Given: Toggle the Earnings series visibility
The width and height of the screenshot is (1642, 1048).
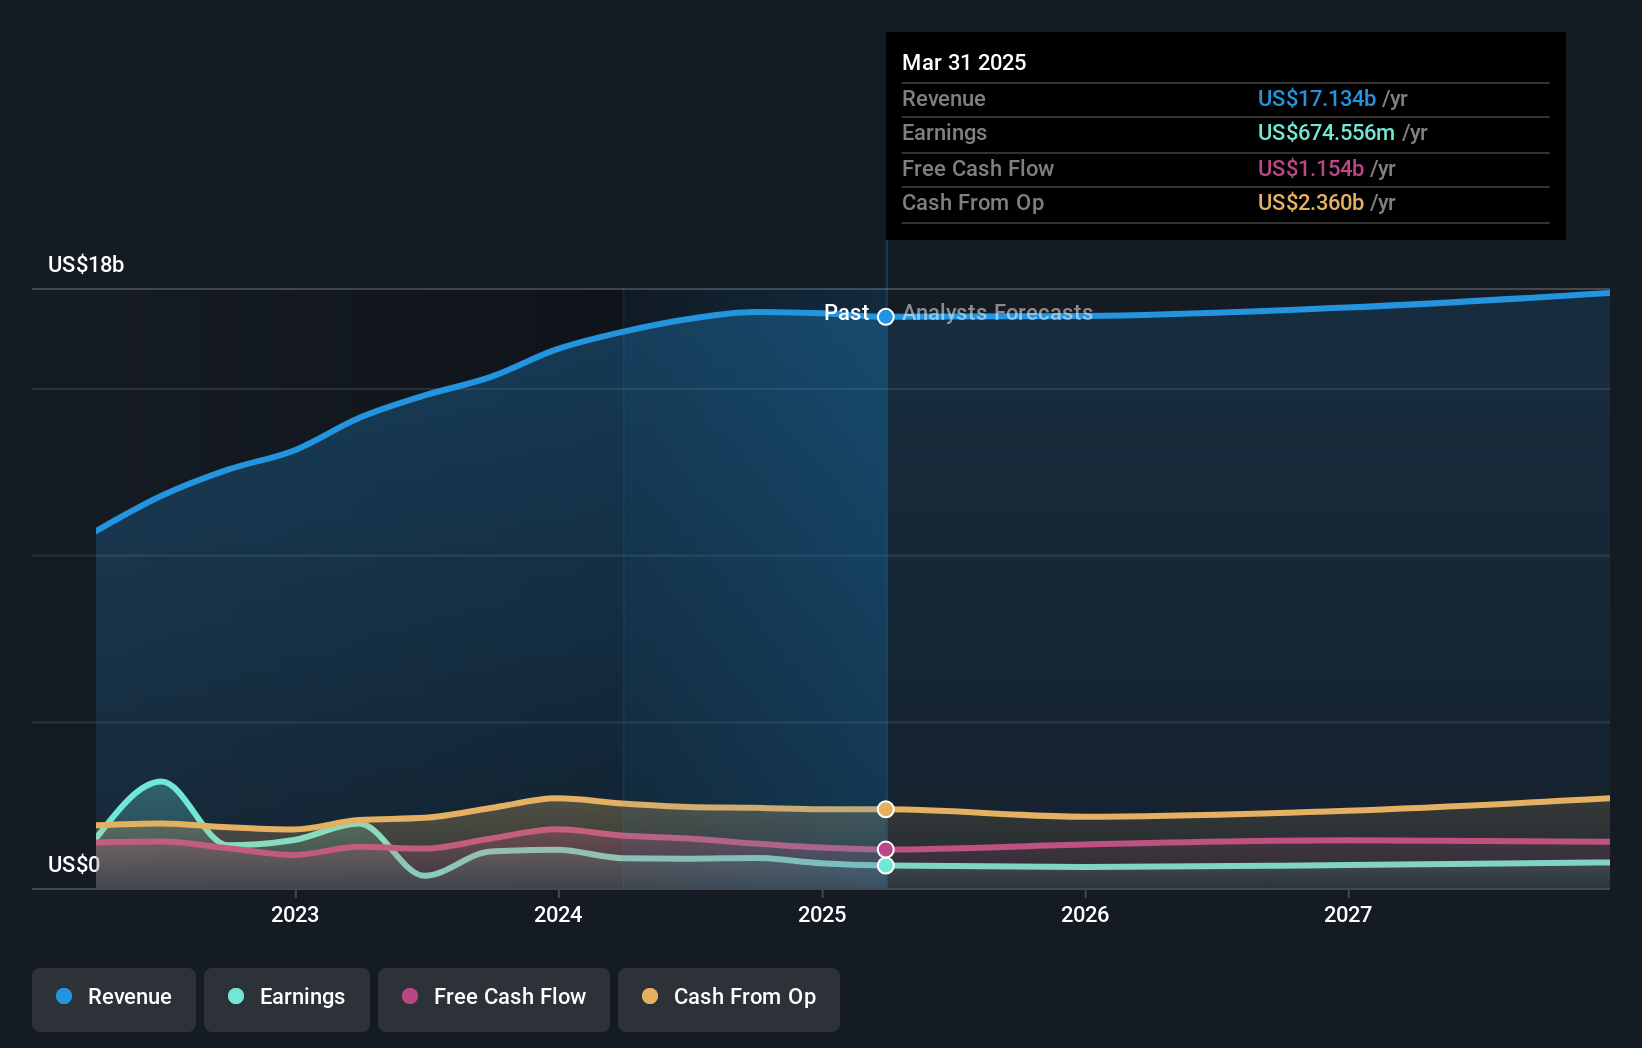Looking at the screenshot, I should click(x=287, y=997).
